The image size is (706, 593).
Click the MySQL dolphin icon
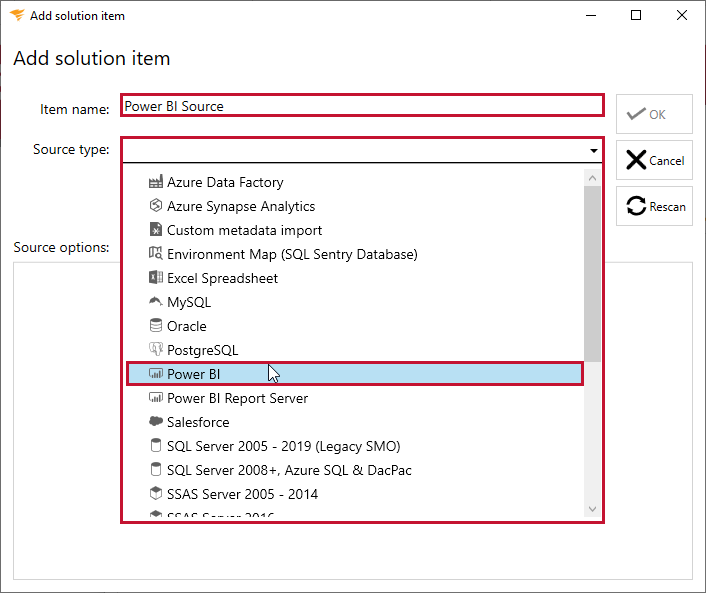pos(155,301)
